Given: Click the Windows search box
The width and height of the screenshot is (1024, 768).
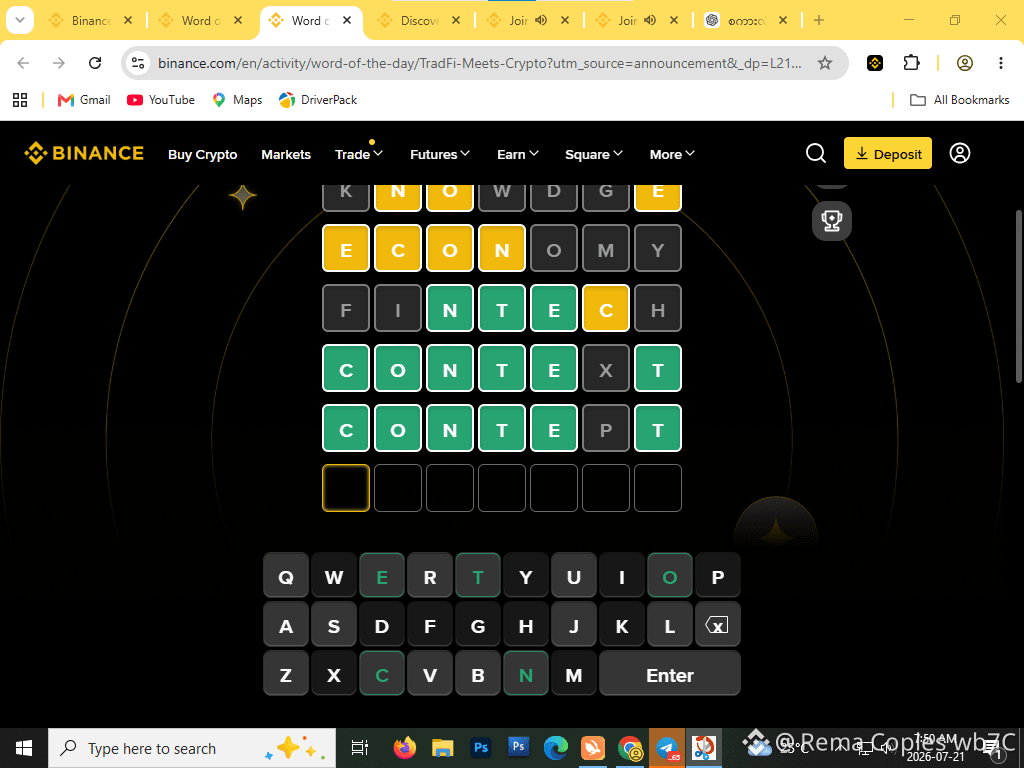Looking at the screenshot, I should pos(192,748).
